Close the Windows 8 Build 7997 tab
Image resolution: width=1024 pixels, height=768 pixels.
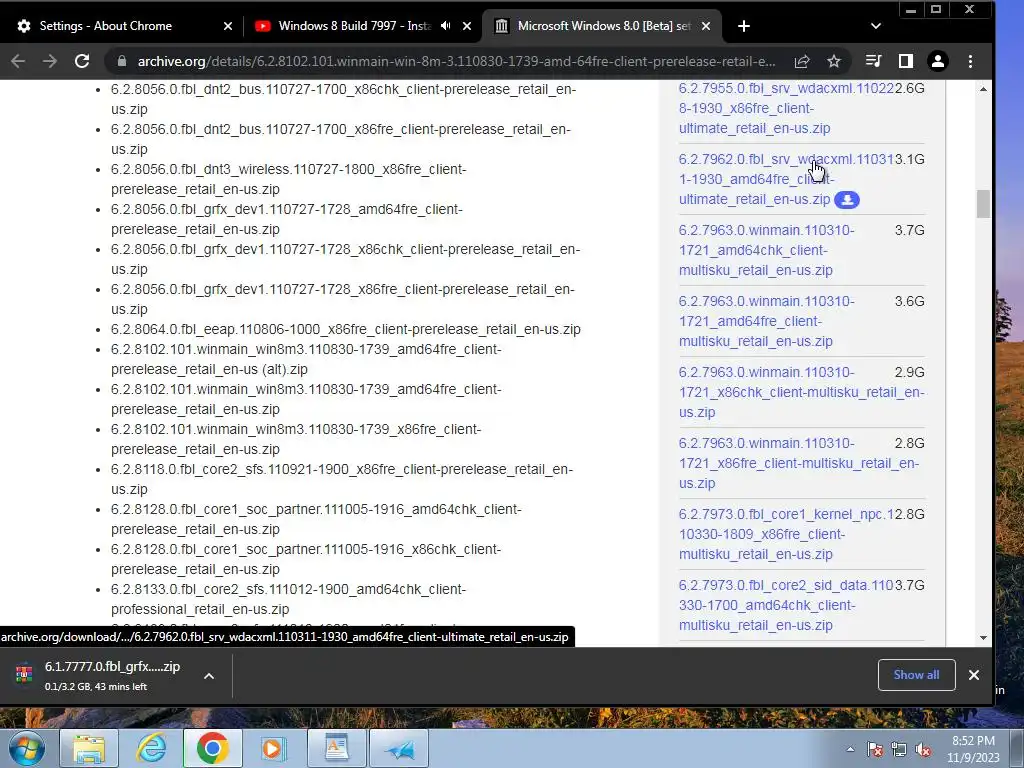(x=467, y=26)
